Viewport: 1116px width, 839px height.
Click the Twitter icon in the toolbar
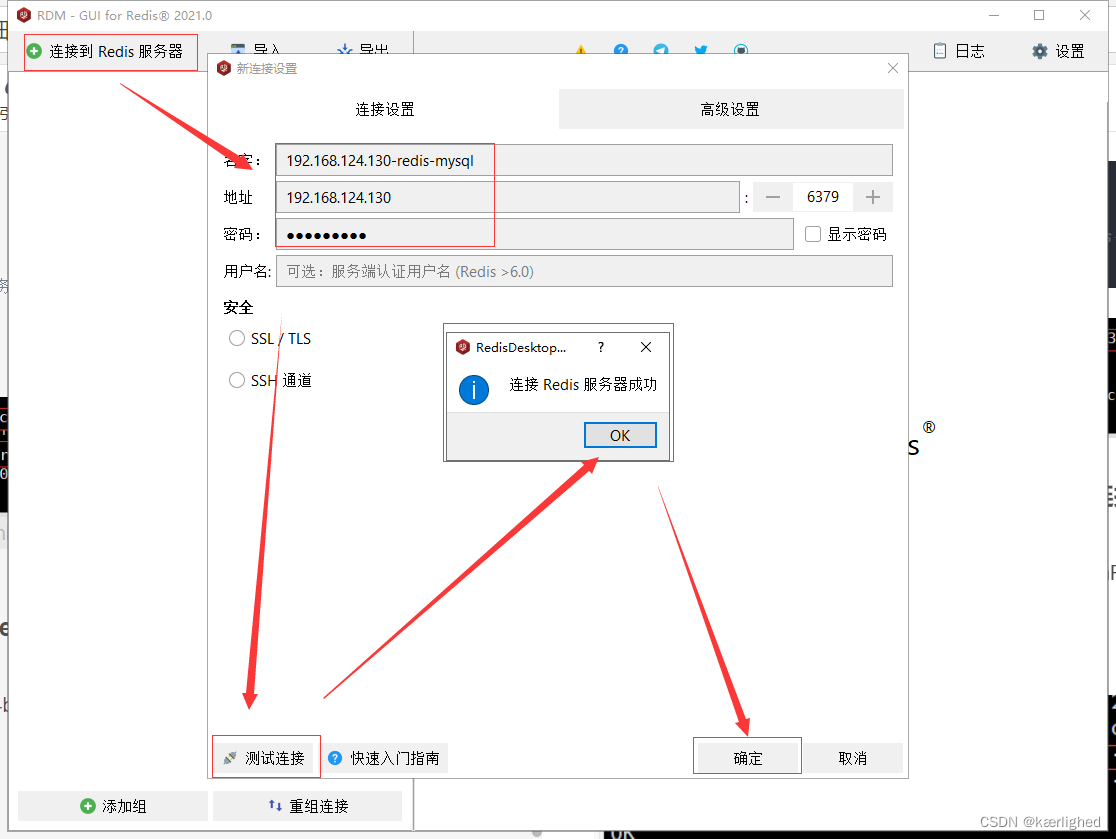(700, 51)
